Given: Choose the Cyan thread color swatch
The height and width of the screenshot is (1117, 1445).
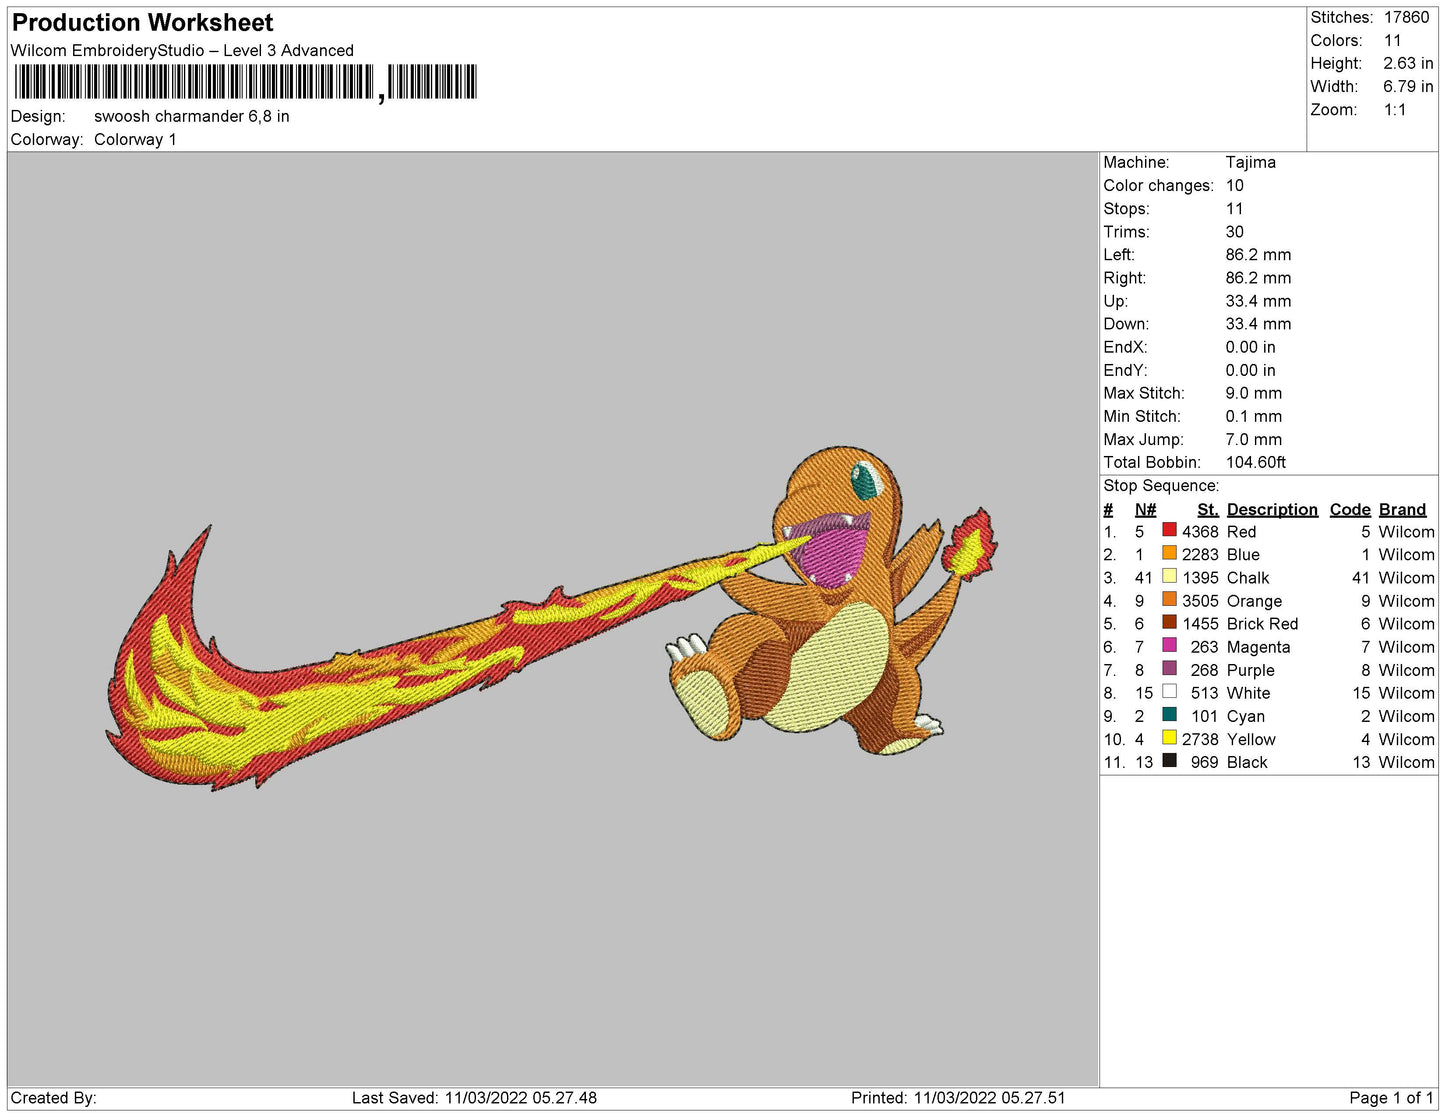Looking at the screenshot, I should click(x=1169, y=715).
